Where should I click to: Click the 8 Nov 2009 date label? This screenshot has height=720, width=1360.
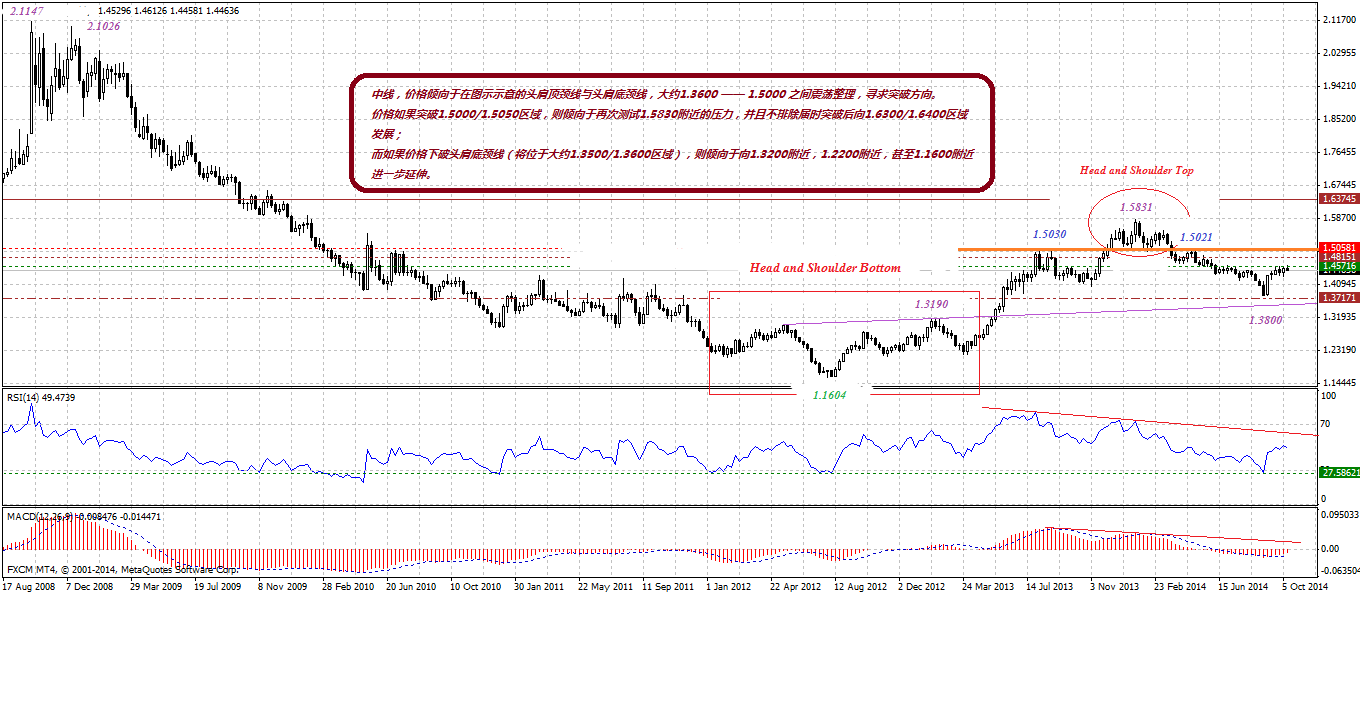point(284,587)
